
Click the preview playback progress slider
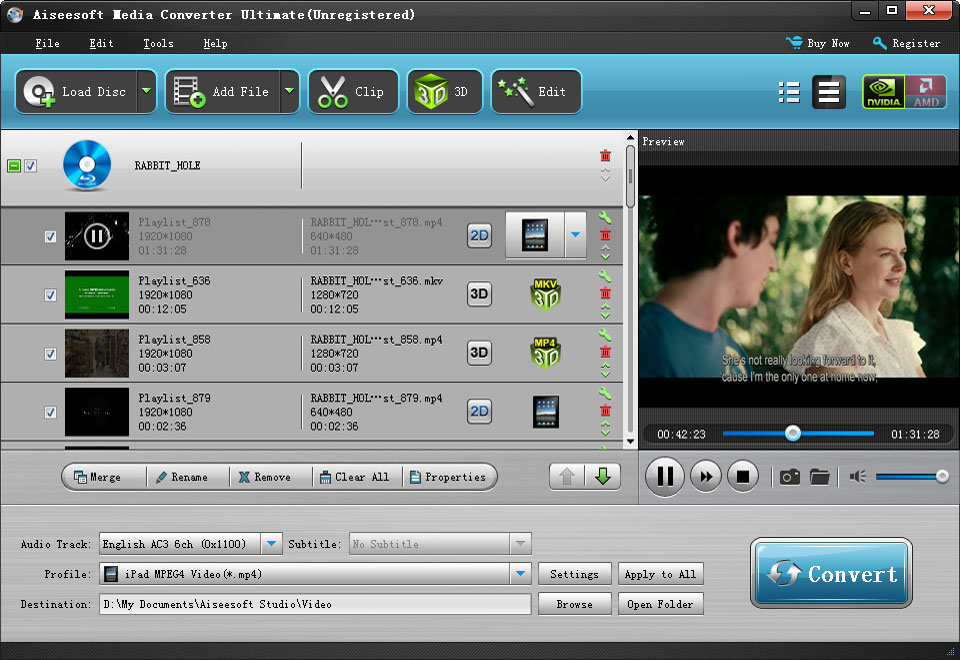tap(798, 434)
